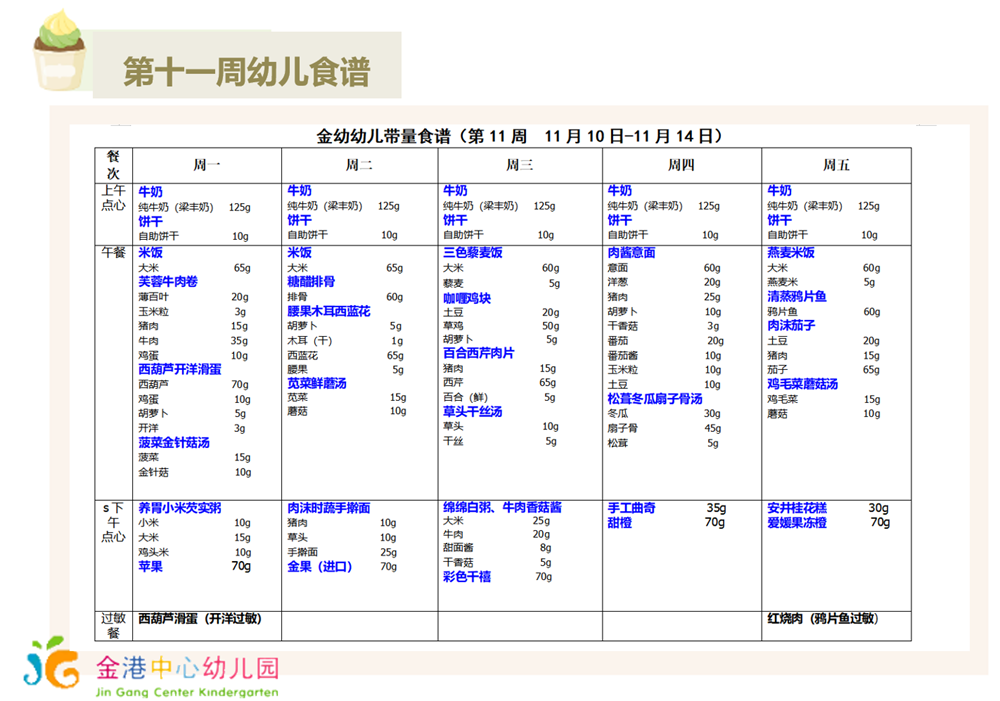Click the 芙蓉牛肉卷 dish name
The width and height of the screenshot is (1000, 701).
pos(168,282)
